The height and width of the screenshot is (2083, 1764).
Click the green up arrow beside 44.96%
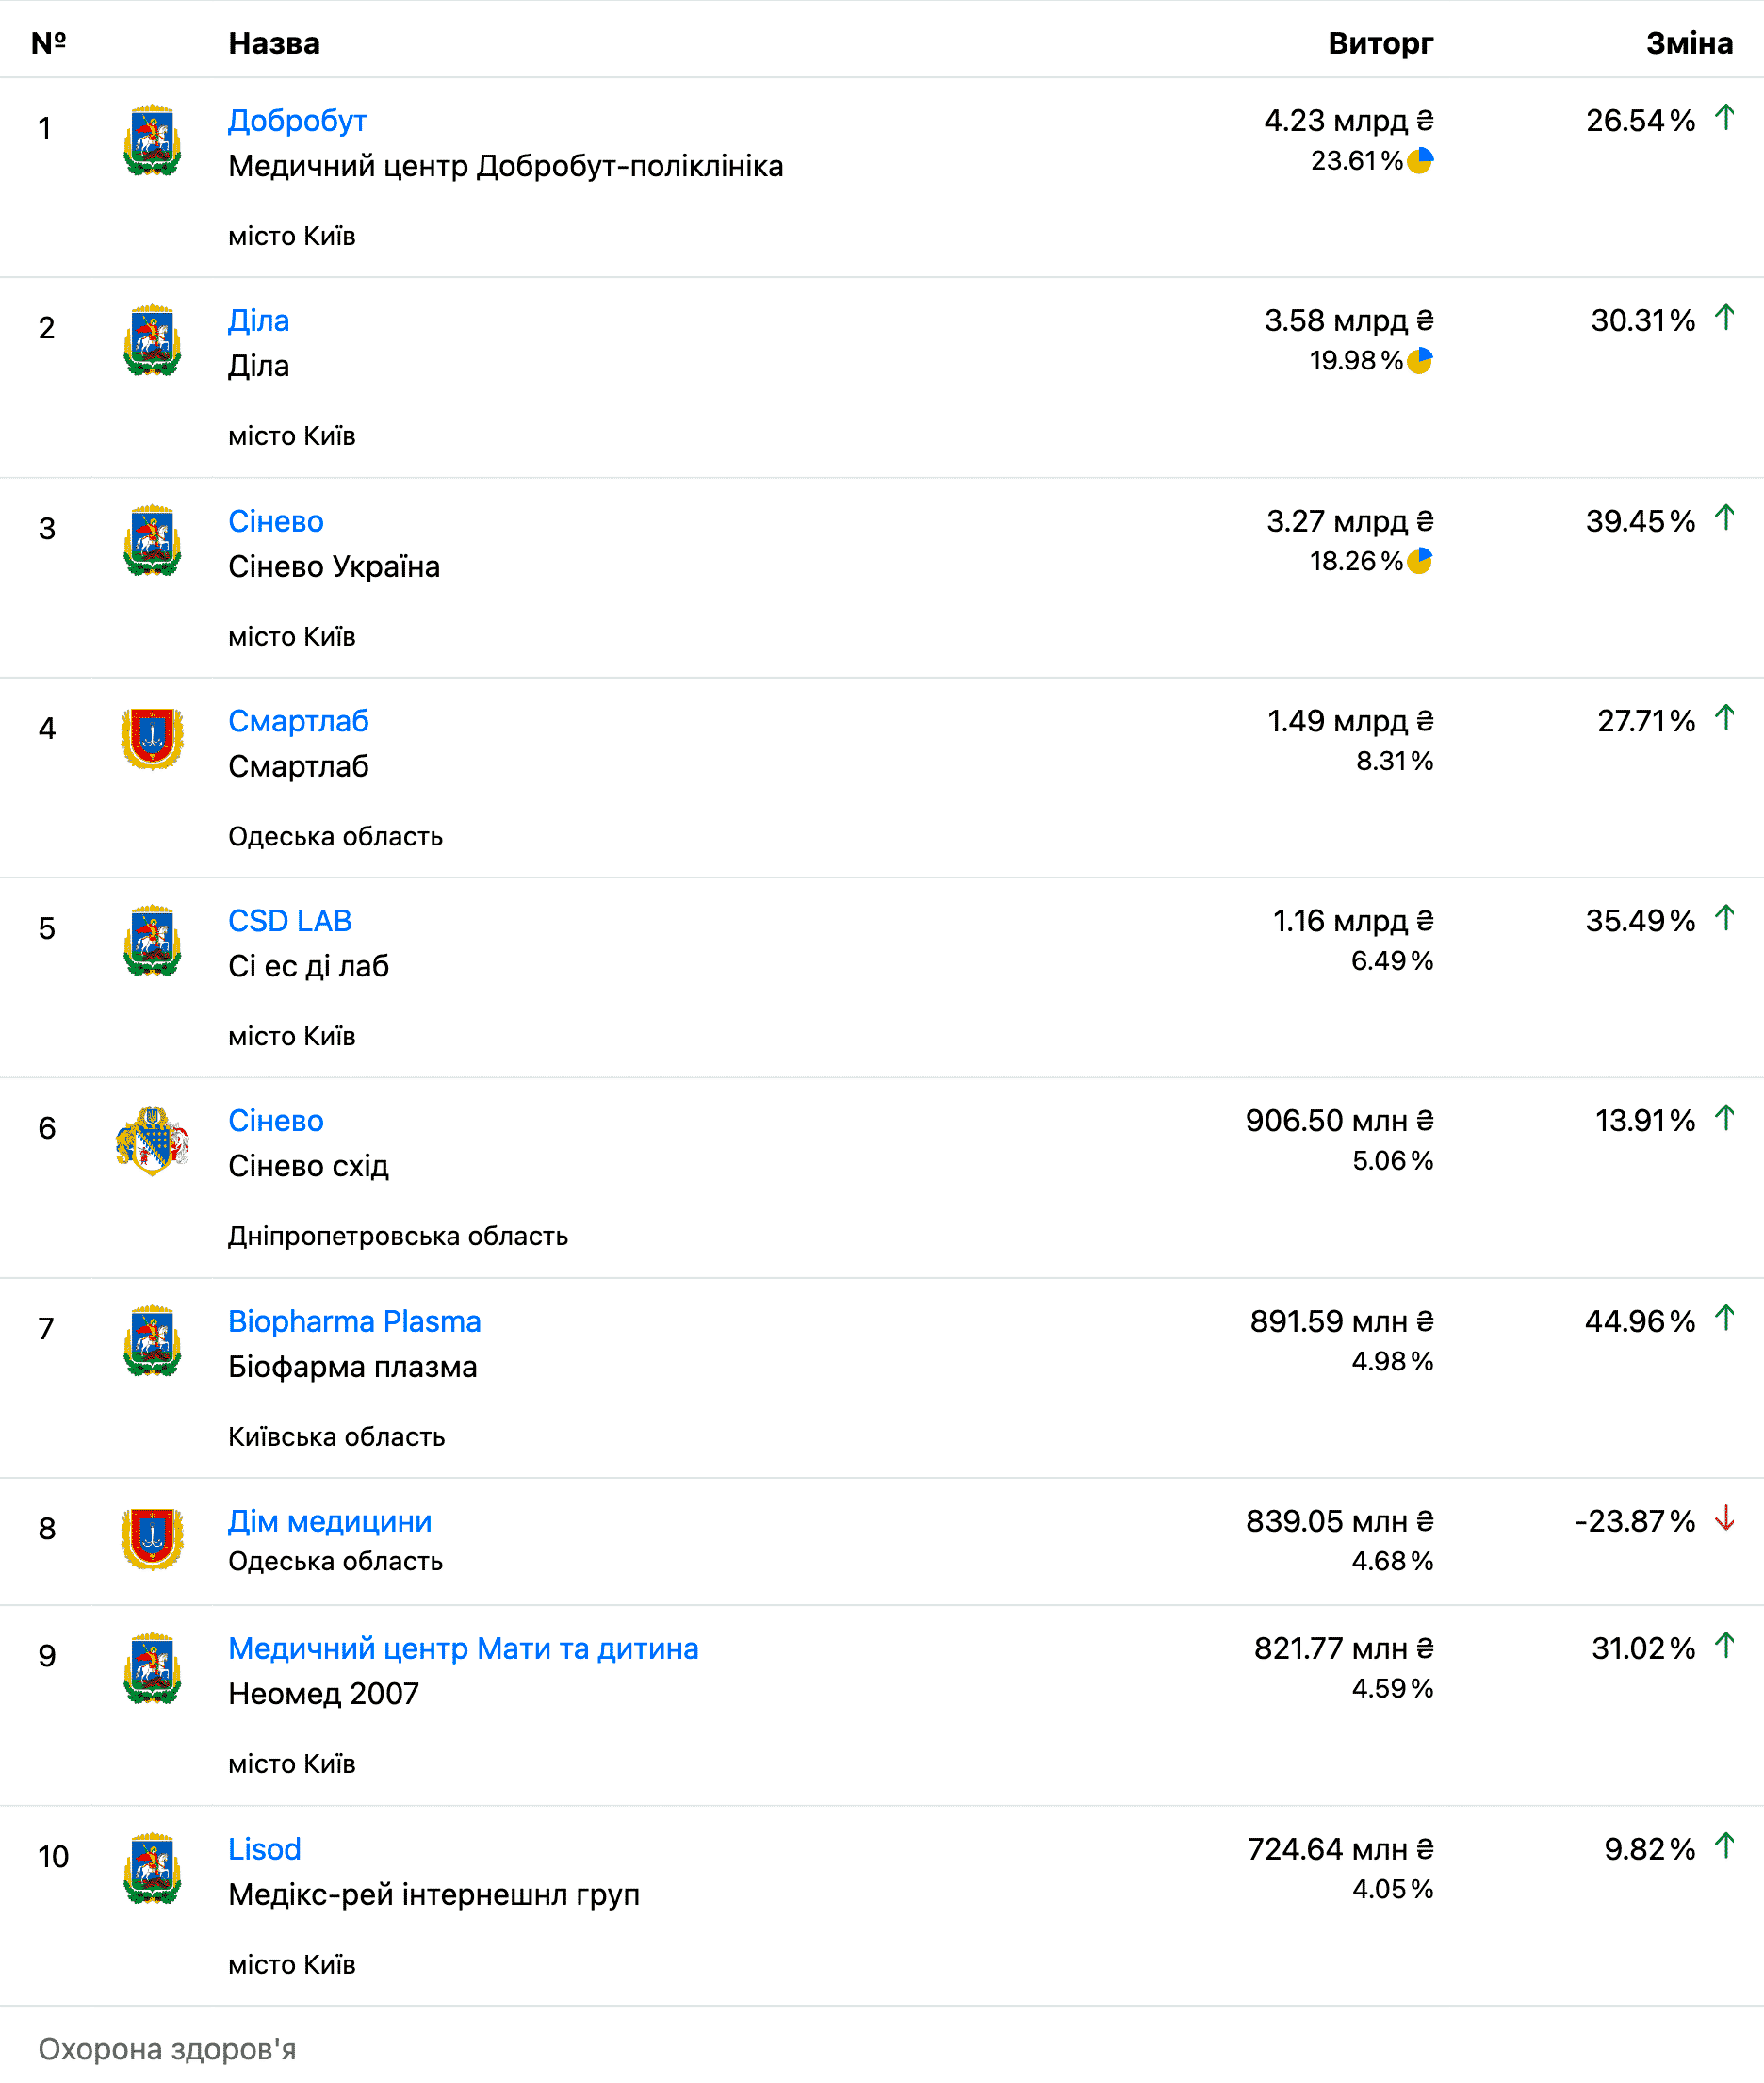(x=1724, y=1319)
